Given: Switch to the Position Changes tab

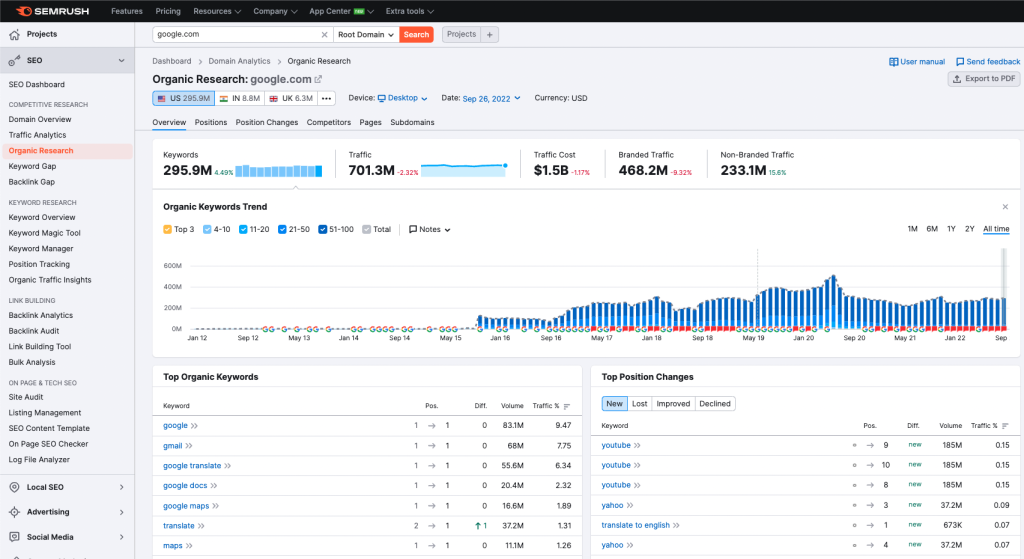Looking at the screenshot, I should (x=266, y=122).
